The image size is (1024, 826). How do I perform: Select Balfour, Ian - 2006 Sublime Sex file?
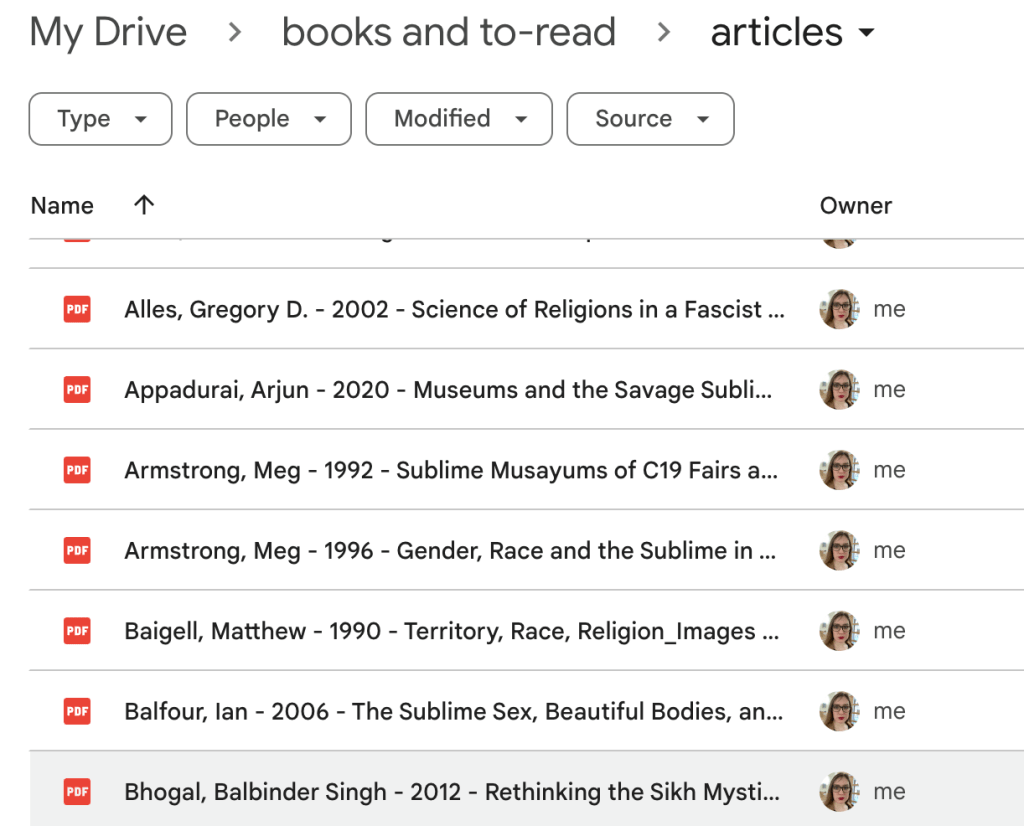[453, 711]
